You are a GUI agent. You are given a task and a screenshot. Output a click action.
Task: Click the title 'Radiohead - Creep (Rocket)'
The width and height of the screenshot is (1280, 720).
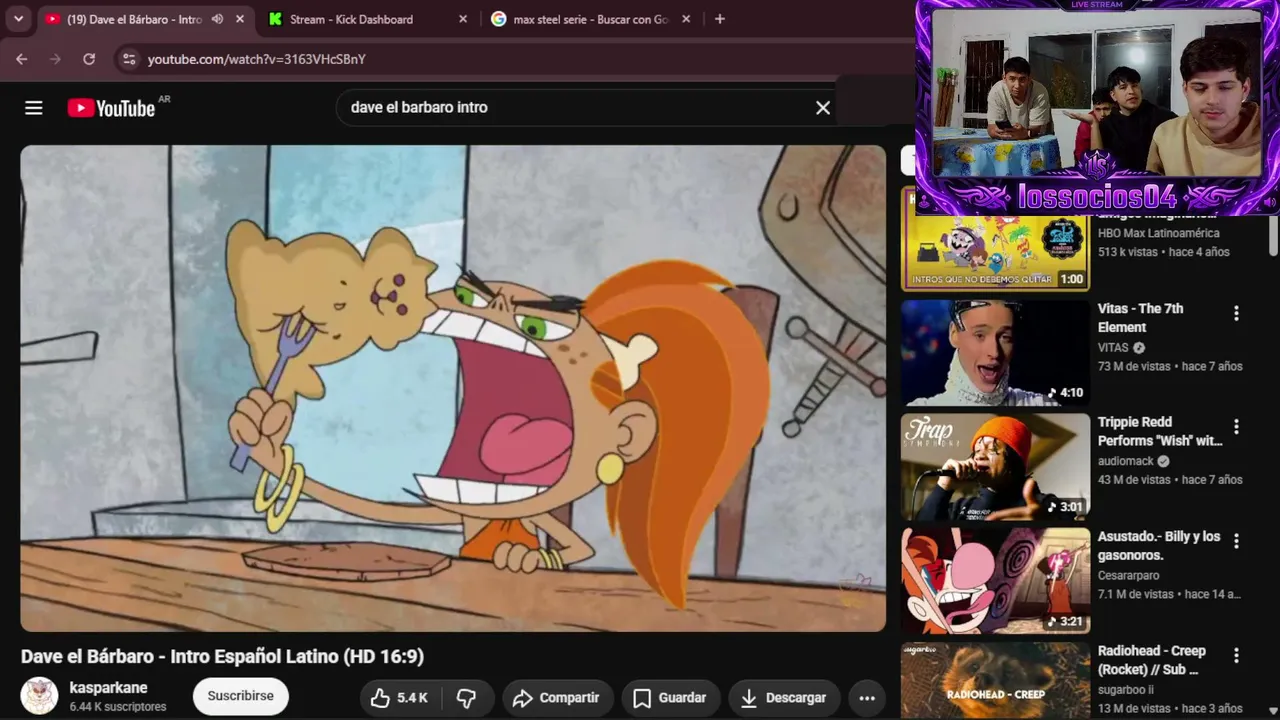[1152, 660]
